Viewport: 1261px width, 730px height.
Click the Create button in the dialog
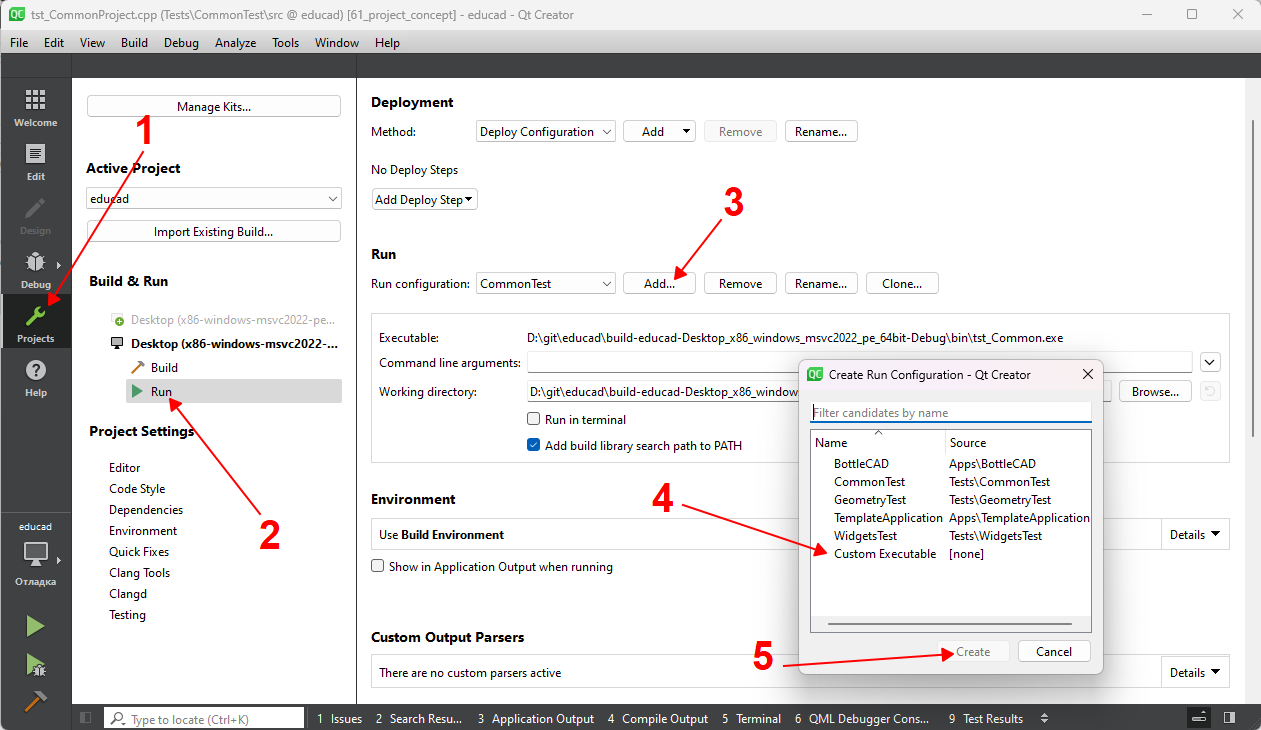point(973,652)
